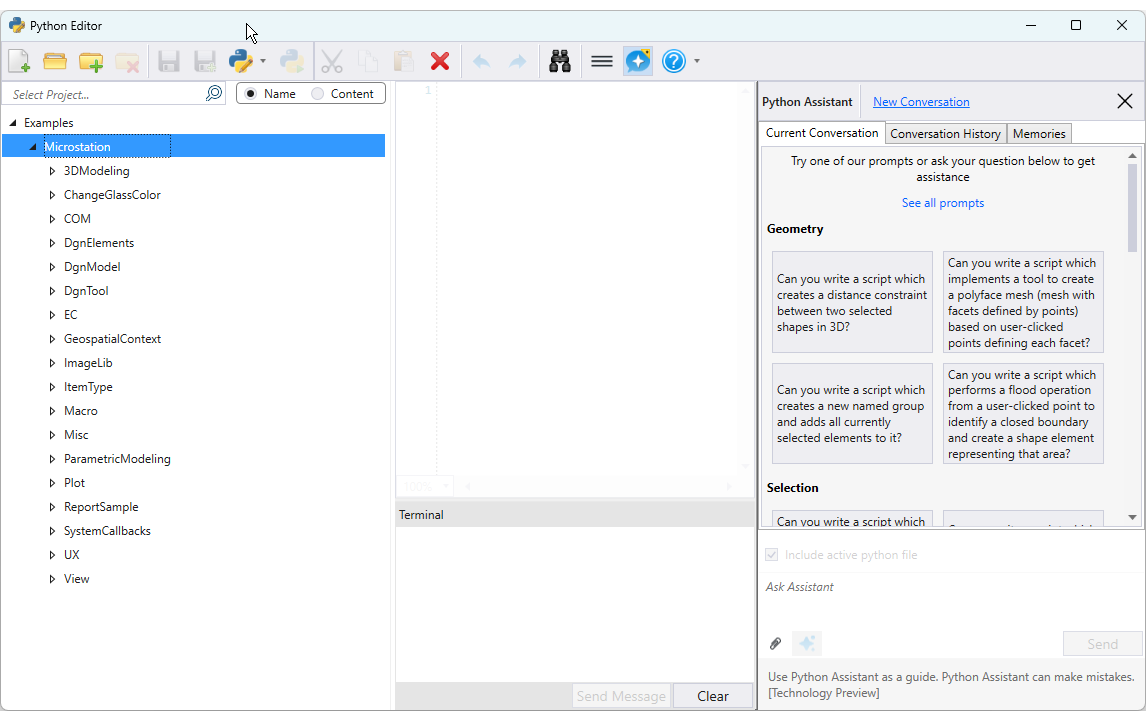Select the UX tree item
This screenshot has width=1146, height=721.
(71, 555)
